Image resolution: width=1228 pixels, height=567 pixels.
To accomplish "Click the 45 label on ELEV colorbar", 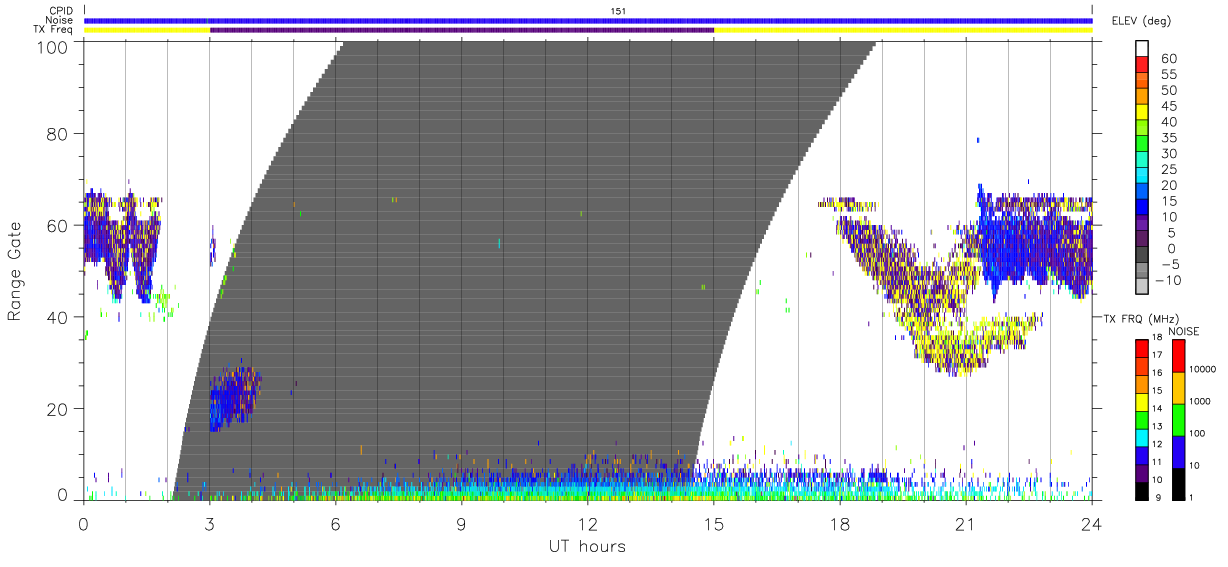I will coord(1168,106).
